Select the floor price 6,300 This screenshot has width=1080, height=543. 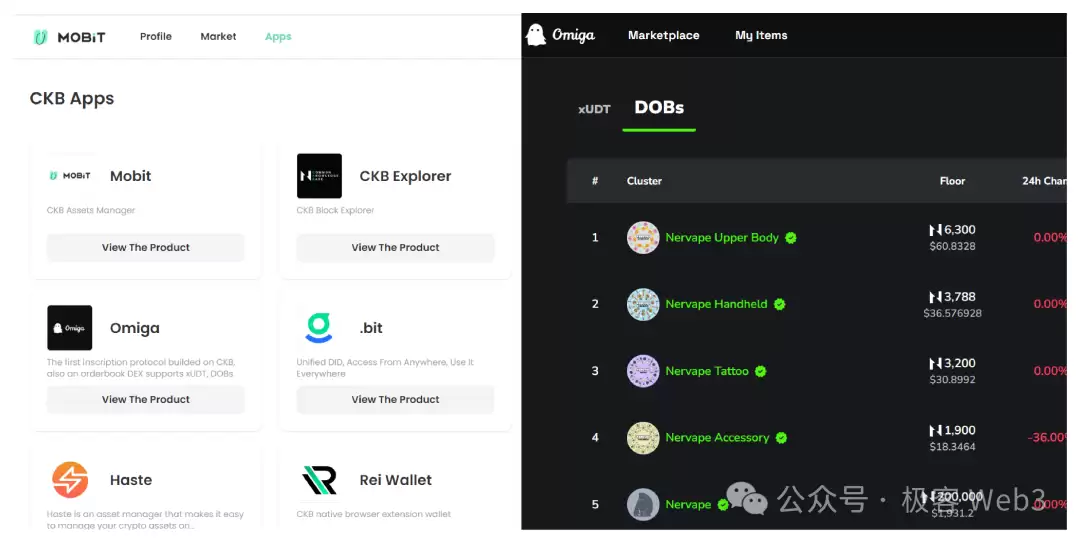(953, 230)
